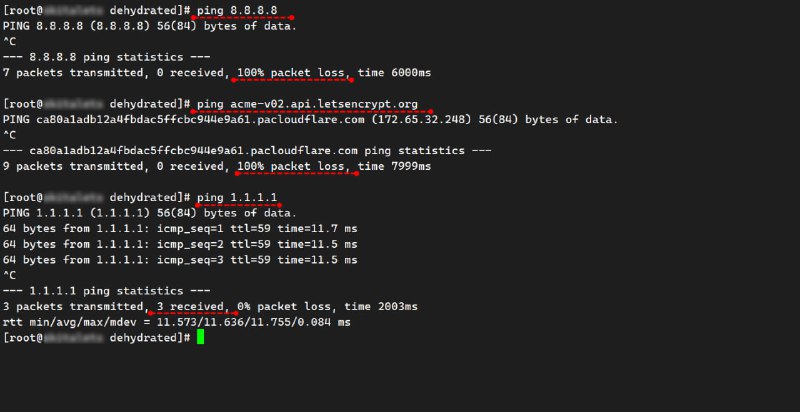
Task: Click '7 packets transmitted' text
Action: pyautogui.click(x=72, y=73)
